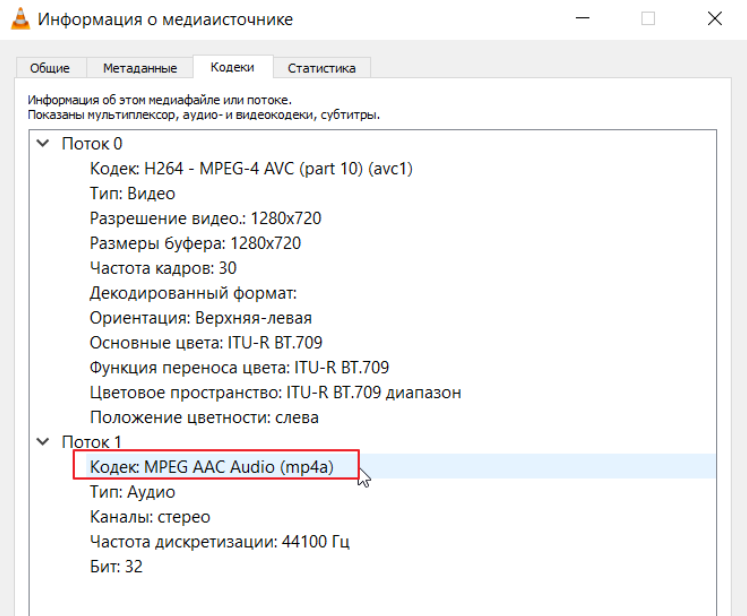Select the Цветовое пространство row

(x=275, y=392)
